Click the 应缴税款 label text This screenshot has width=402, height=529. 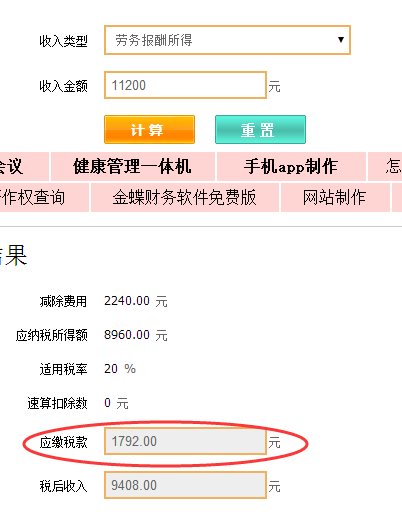pos(63,442)
